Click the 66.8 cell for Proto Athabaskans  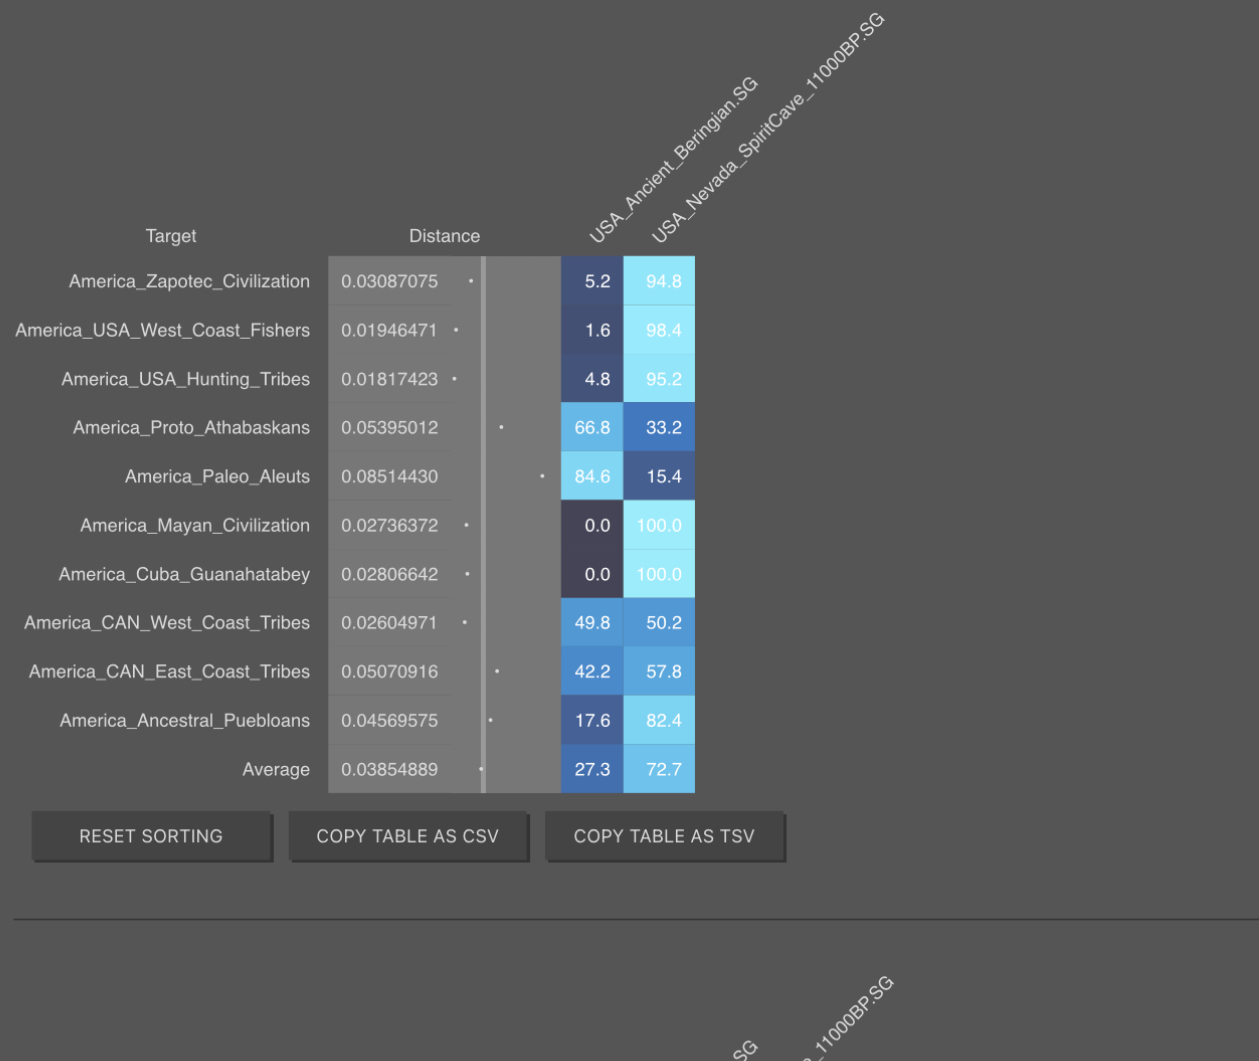coord(592,427)
